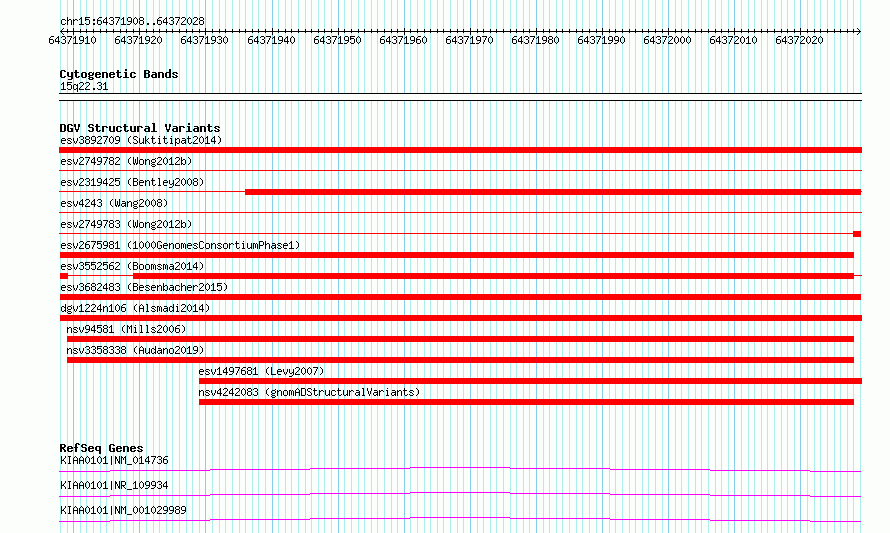Click the small red block ending esv2749783
This screenshot has height=533, width=890.
tap(857, 234)
